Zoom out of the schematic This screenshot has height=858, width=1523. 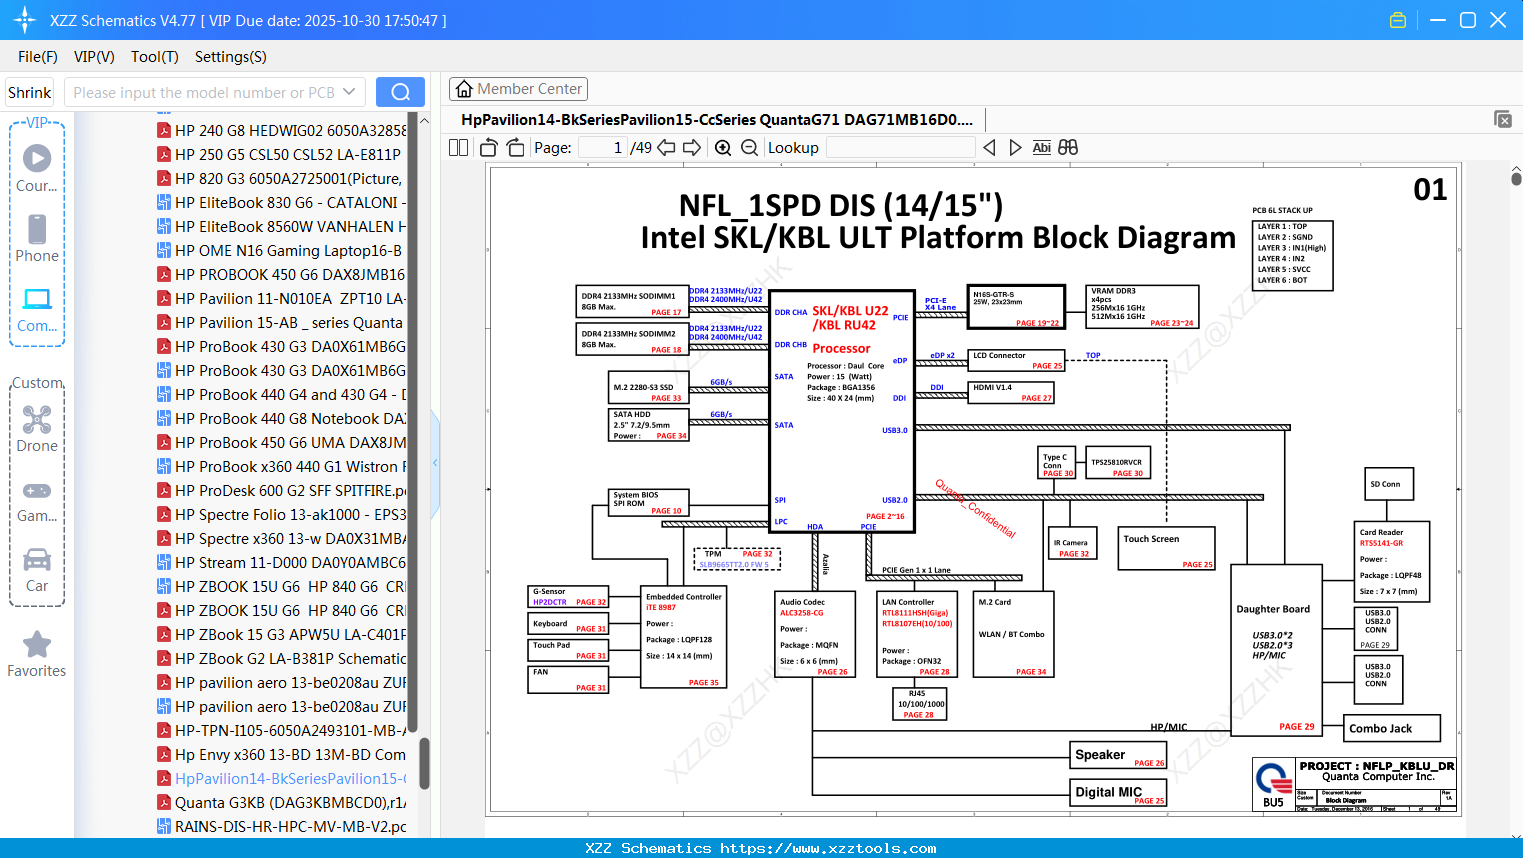click(x=749, y=148)
